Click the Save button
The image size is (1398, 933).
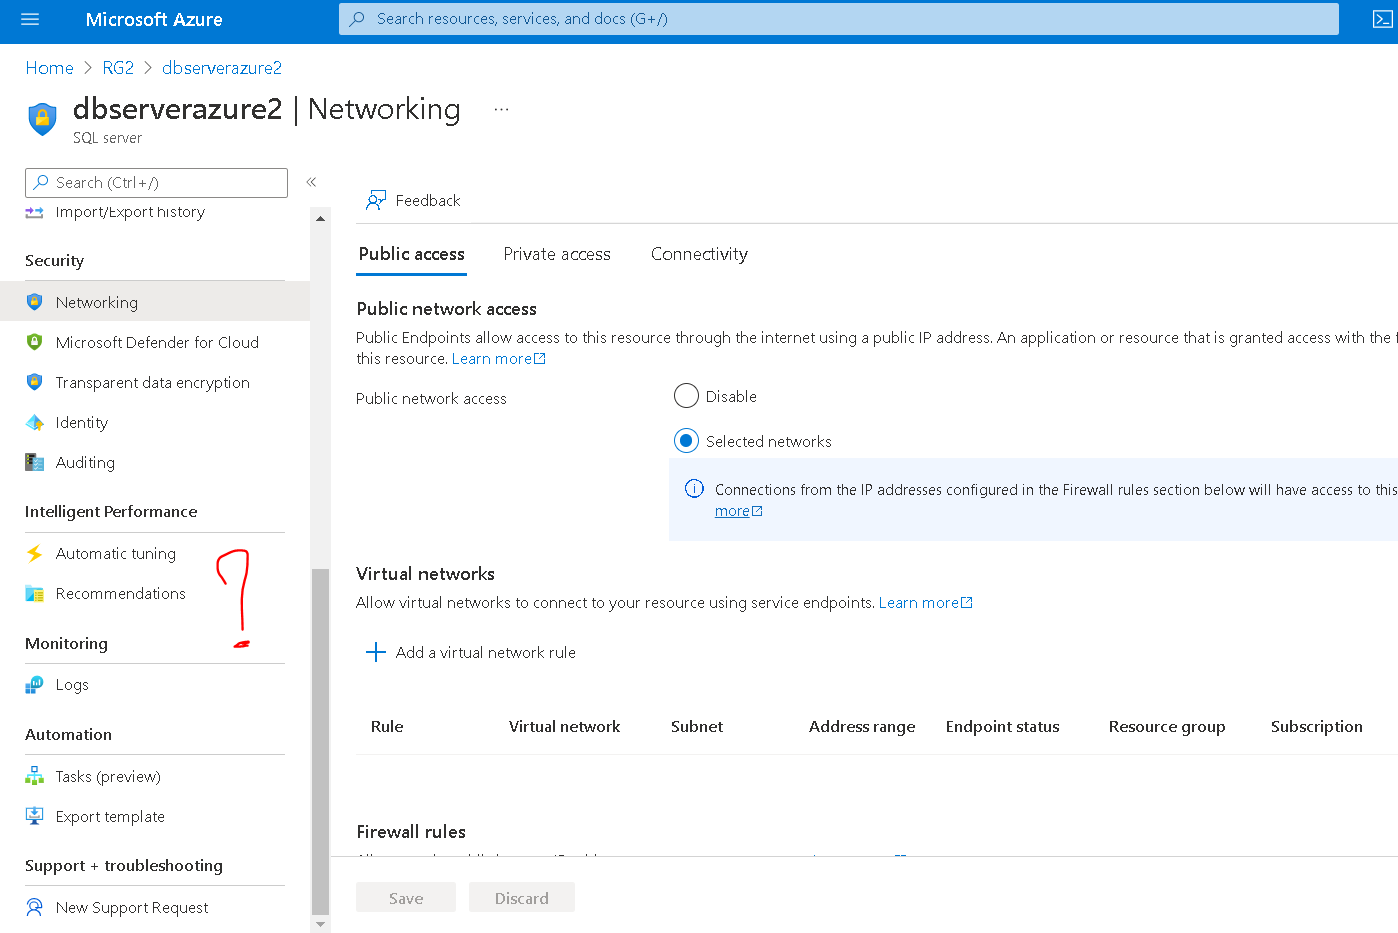point(406,898)
